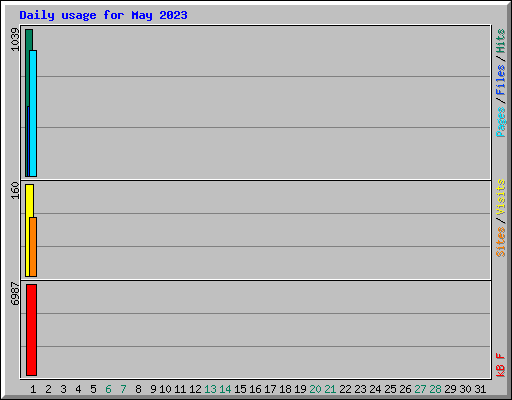Click day label 16 on the axis
The width and height of the screenshot is (512, 400).
coord(255,389)
